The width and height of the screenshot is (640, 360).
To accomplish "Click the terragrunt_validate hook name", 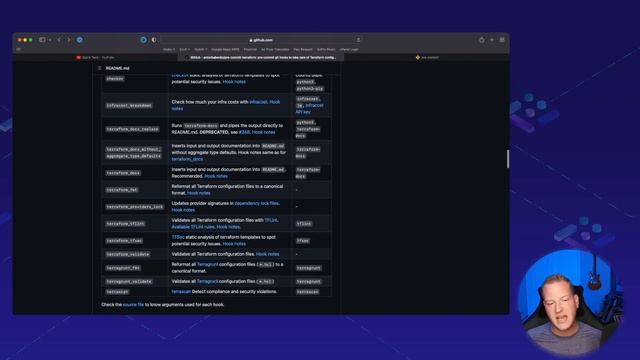I will coord(129,282).
